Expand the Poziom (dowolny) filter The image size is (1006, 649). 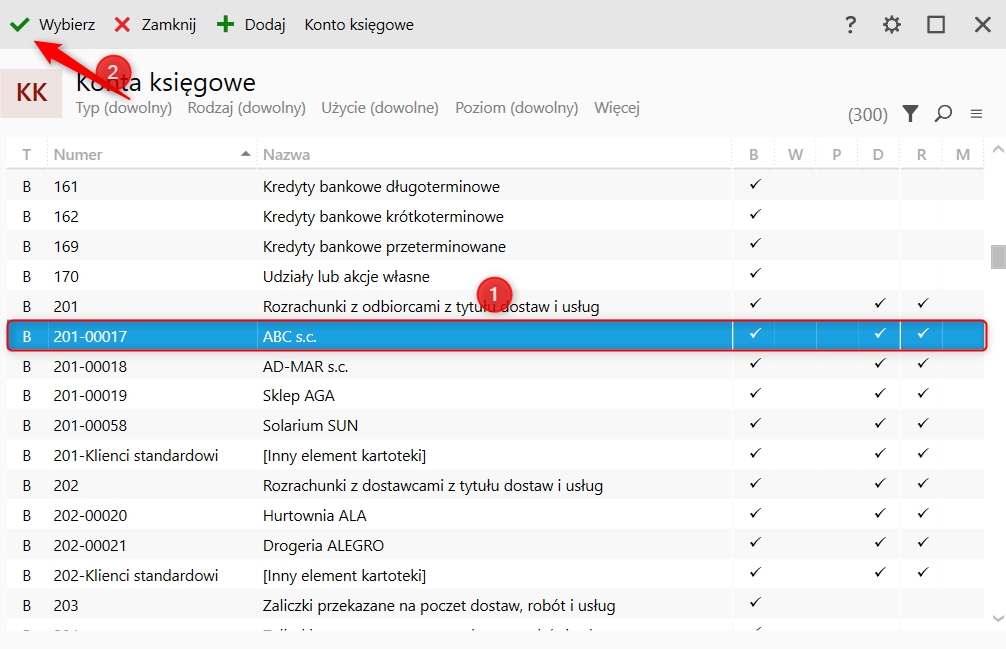pyautogui.click(x=516, y=108)
